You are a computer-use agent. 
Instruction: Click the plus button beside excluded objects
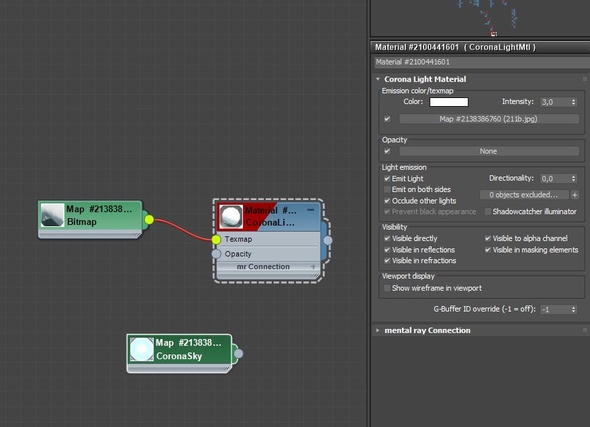[575, 195]
